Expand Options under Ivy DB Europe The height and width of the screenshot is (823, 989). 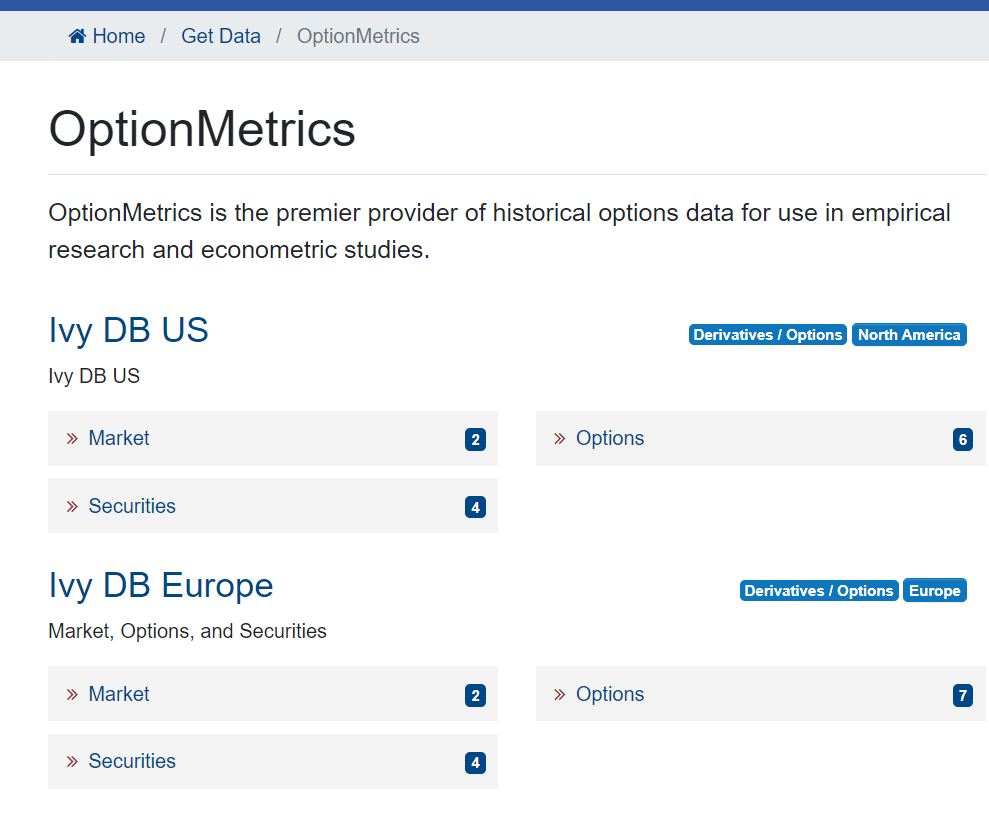click(x=760, y=694)
